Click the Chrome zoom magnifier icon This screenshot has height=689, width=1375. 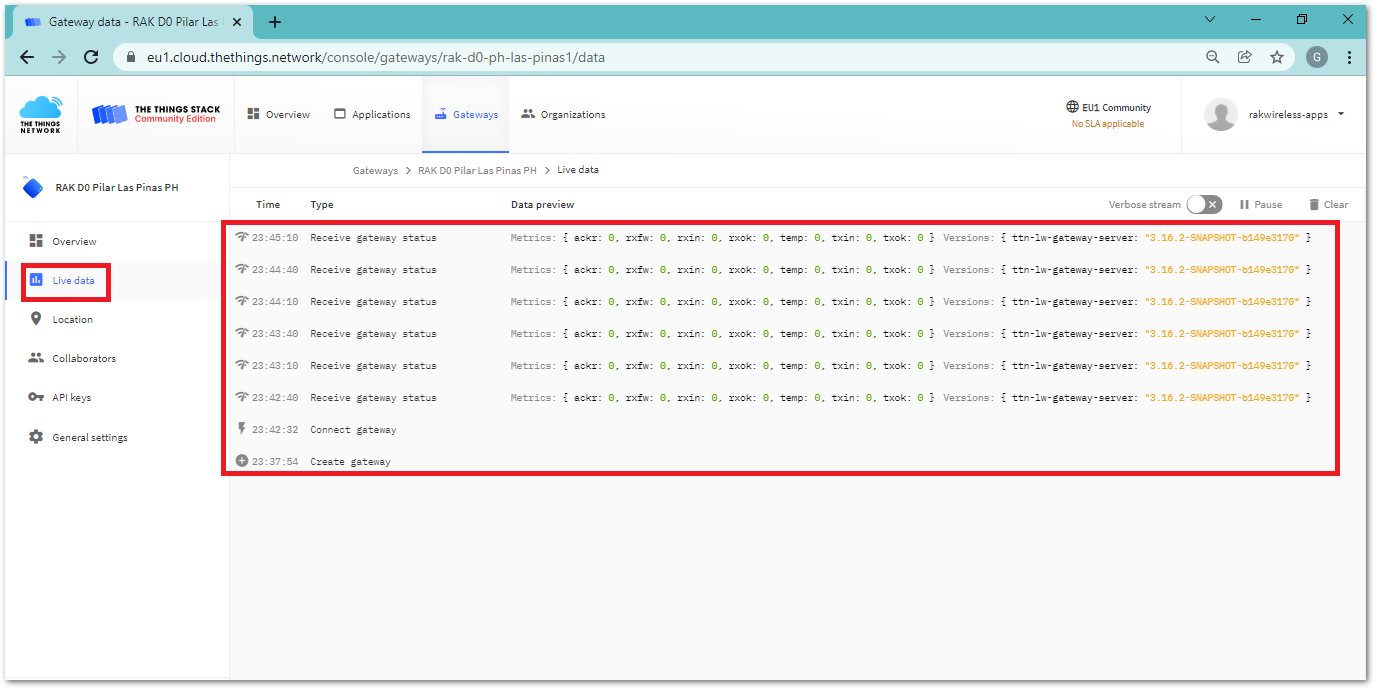tap(1212, 57)
